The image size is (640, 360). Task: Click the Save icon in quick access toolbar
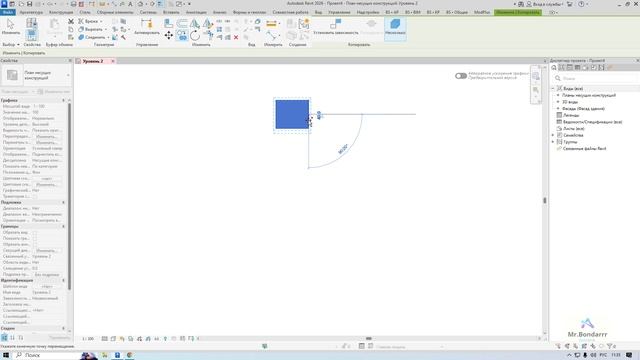(x=29, y=4)
